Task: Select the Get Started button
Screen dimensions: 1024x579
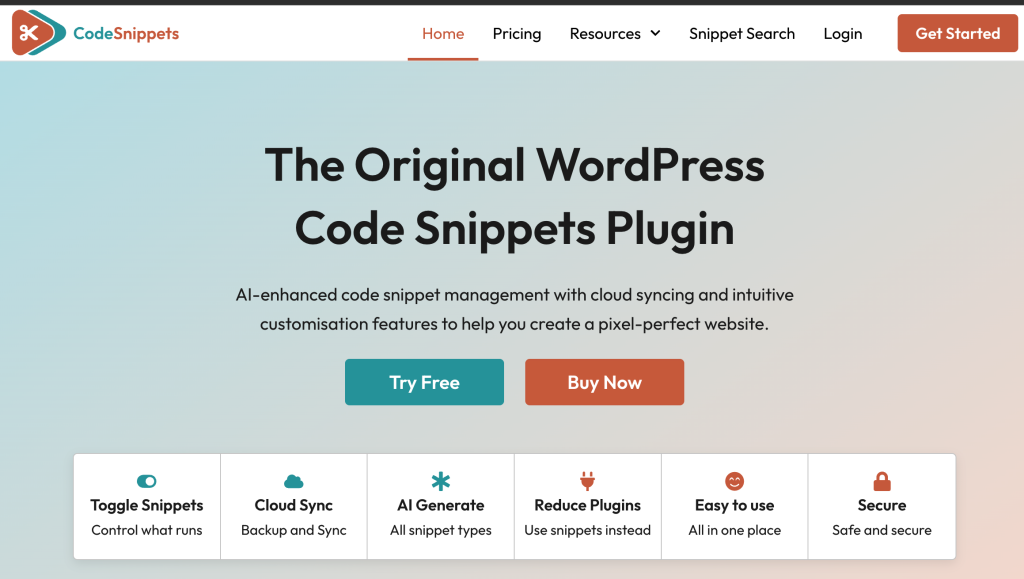Action: pyautogui.click(x=957, y=33)
